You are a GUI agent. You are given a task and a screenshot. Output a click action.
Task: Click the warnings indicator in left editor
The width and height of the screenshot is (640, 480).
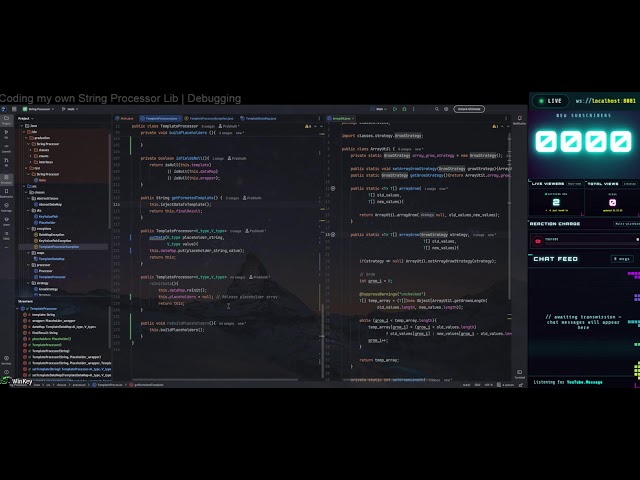308,127
